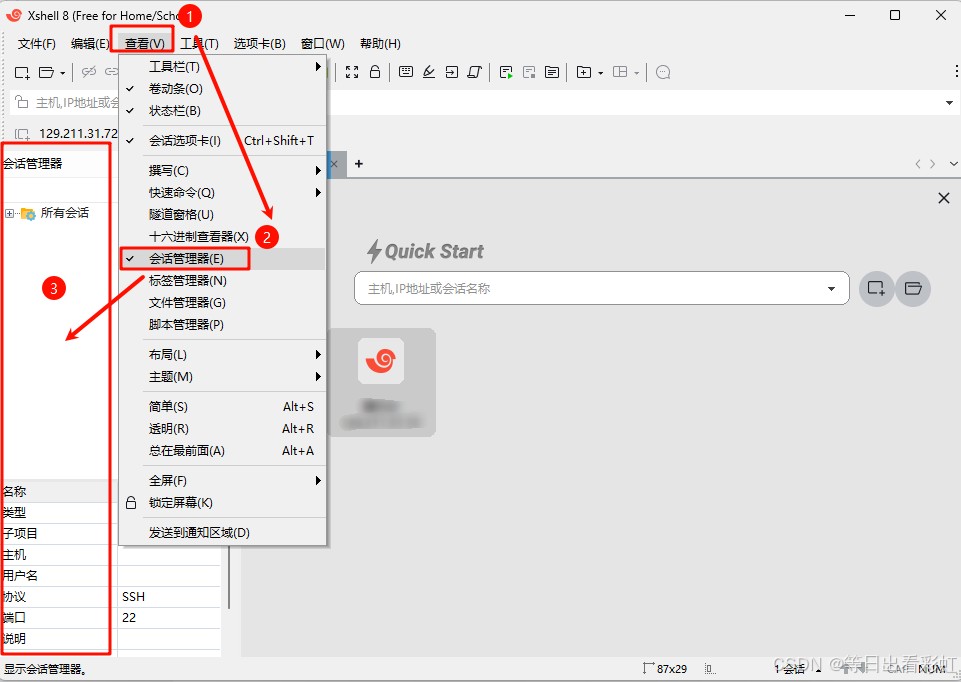
Task: Toggle the 会话选项卡(I) checked menu item
Action: [223, 140]
